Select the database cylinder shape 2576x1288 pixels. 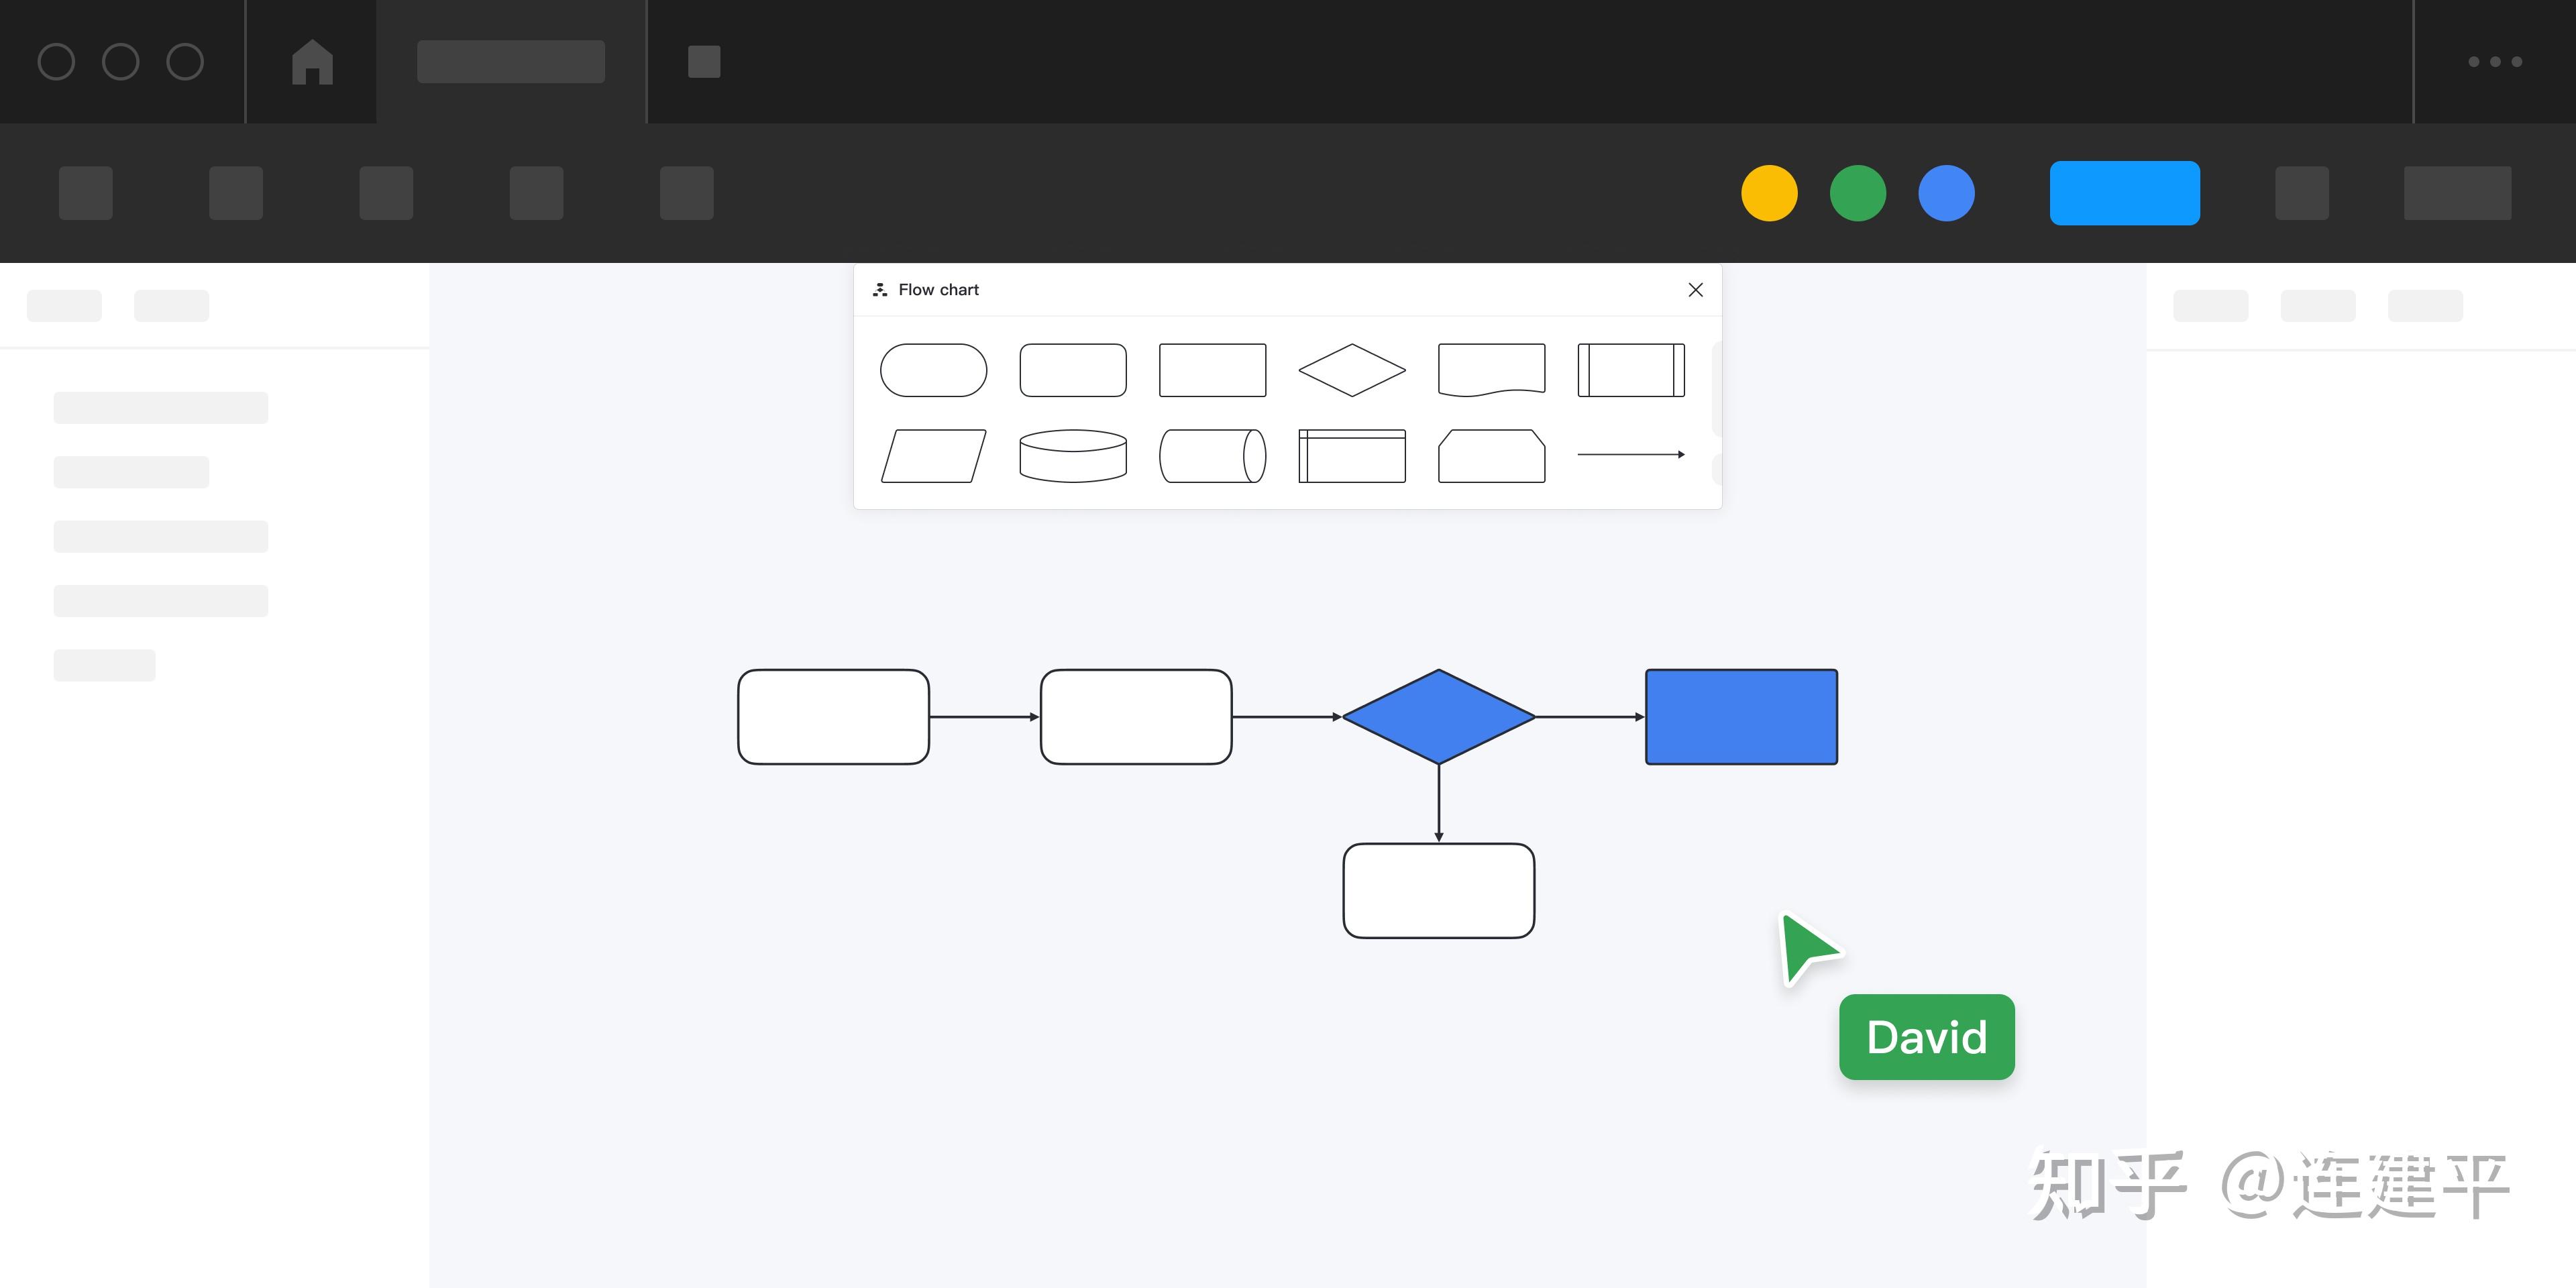click(1072, 456)
